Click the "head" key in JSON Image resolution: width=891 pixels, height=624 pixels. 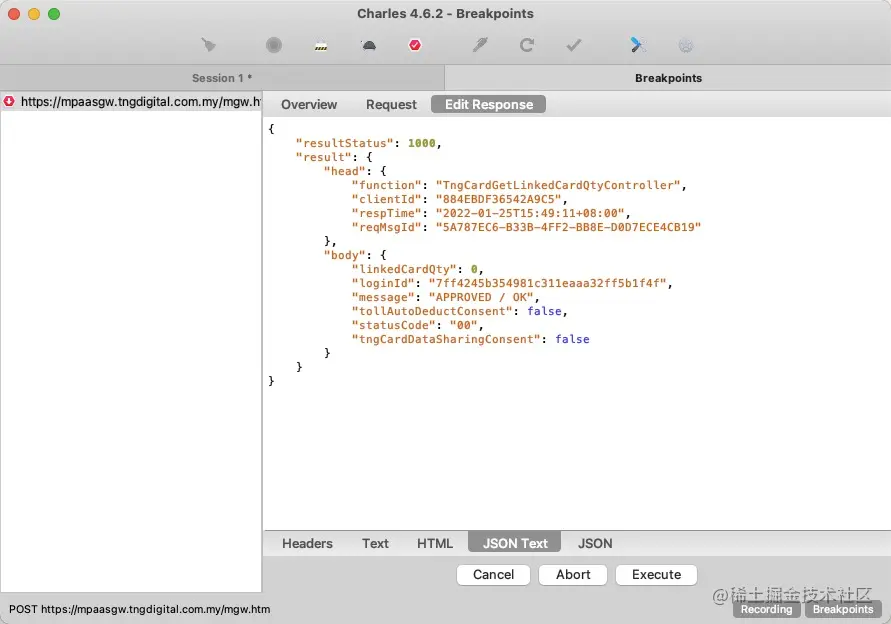pyautogui.click(x=344, y=171)
